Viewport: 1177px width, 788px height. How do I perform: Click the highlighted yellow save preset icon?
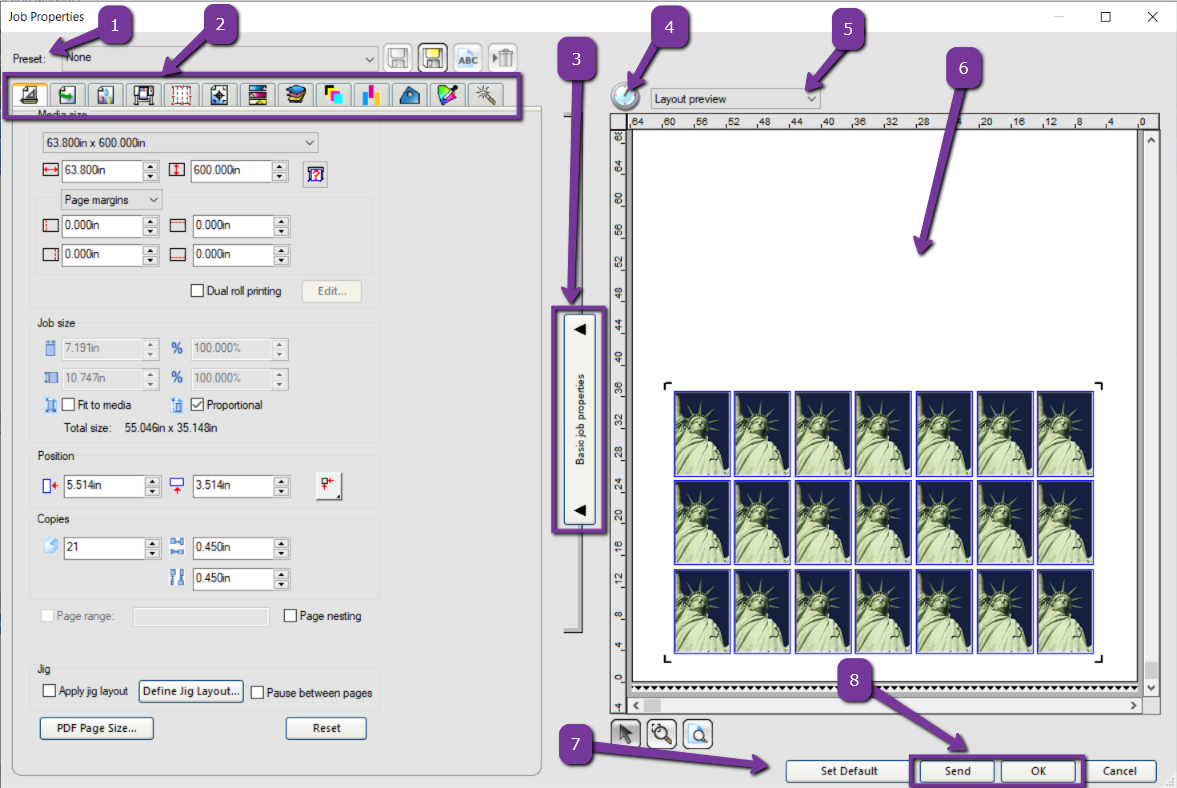click(432, 58)
